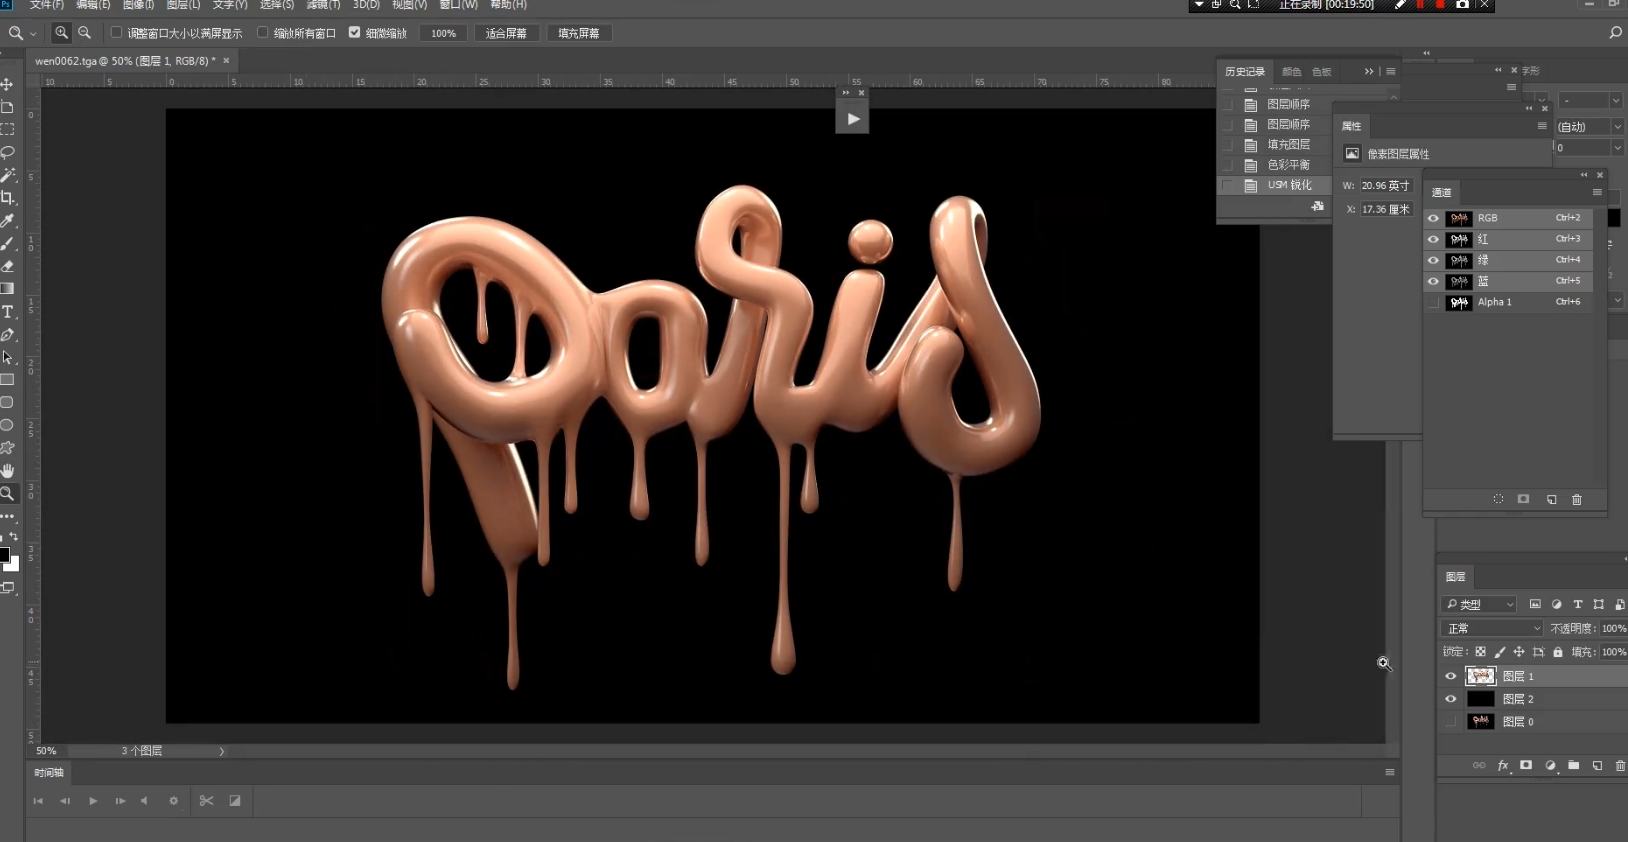Delete the channel using the Channels trash icon
Screen dimensions: 1628x842
(1577, 499)
